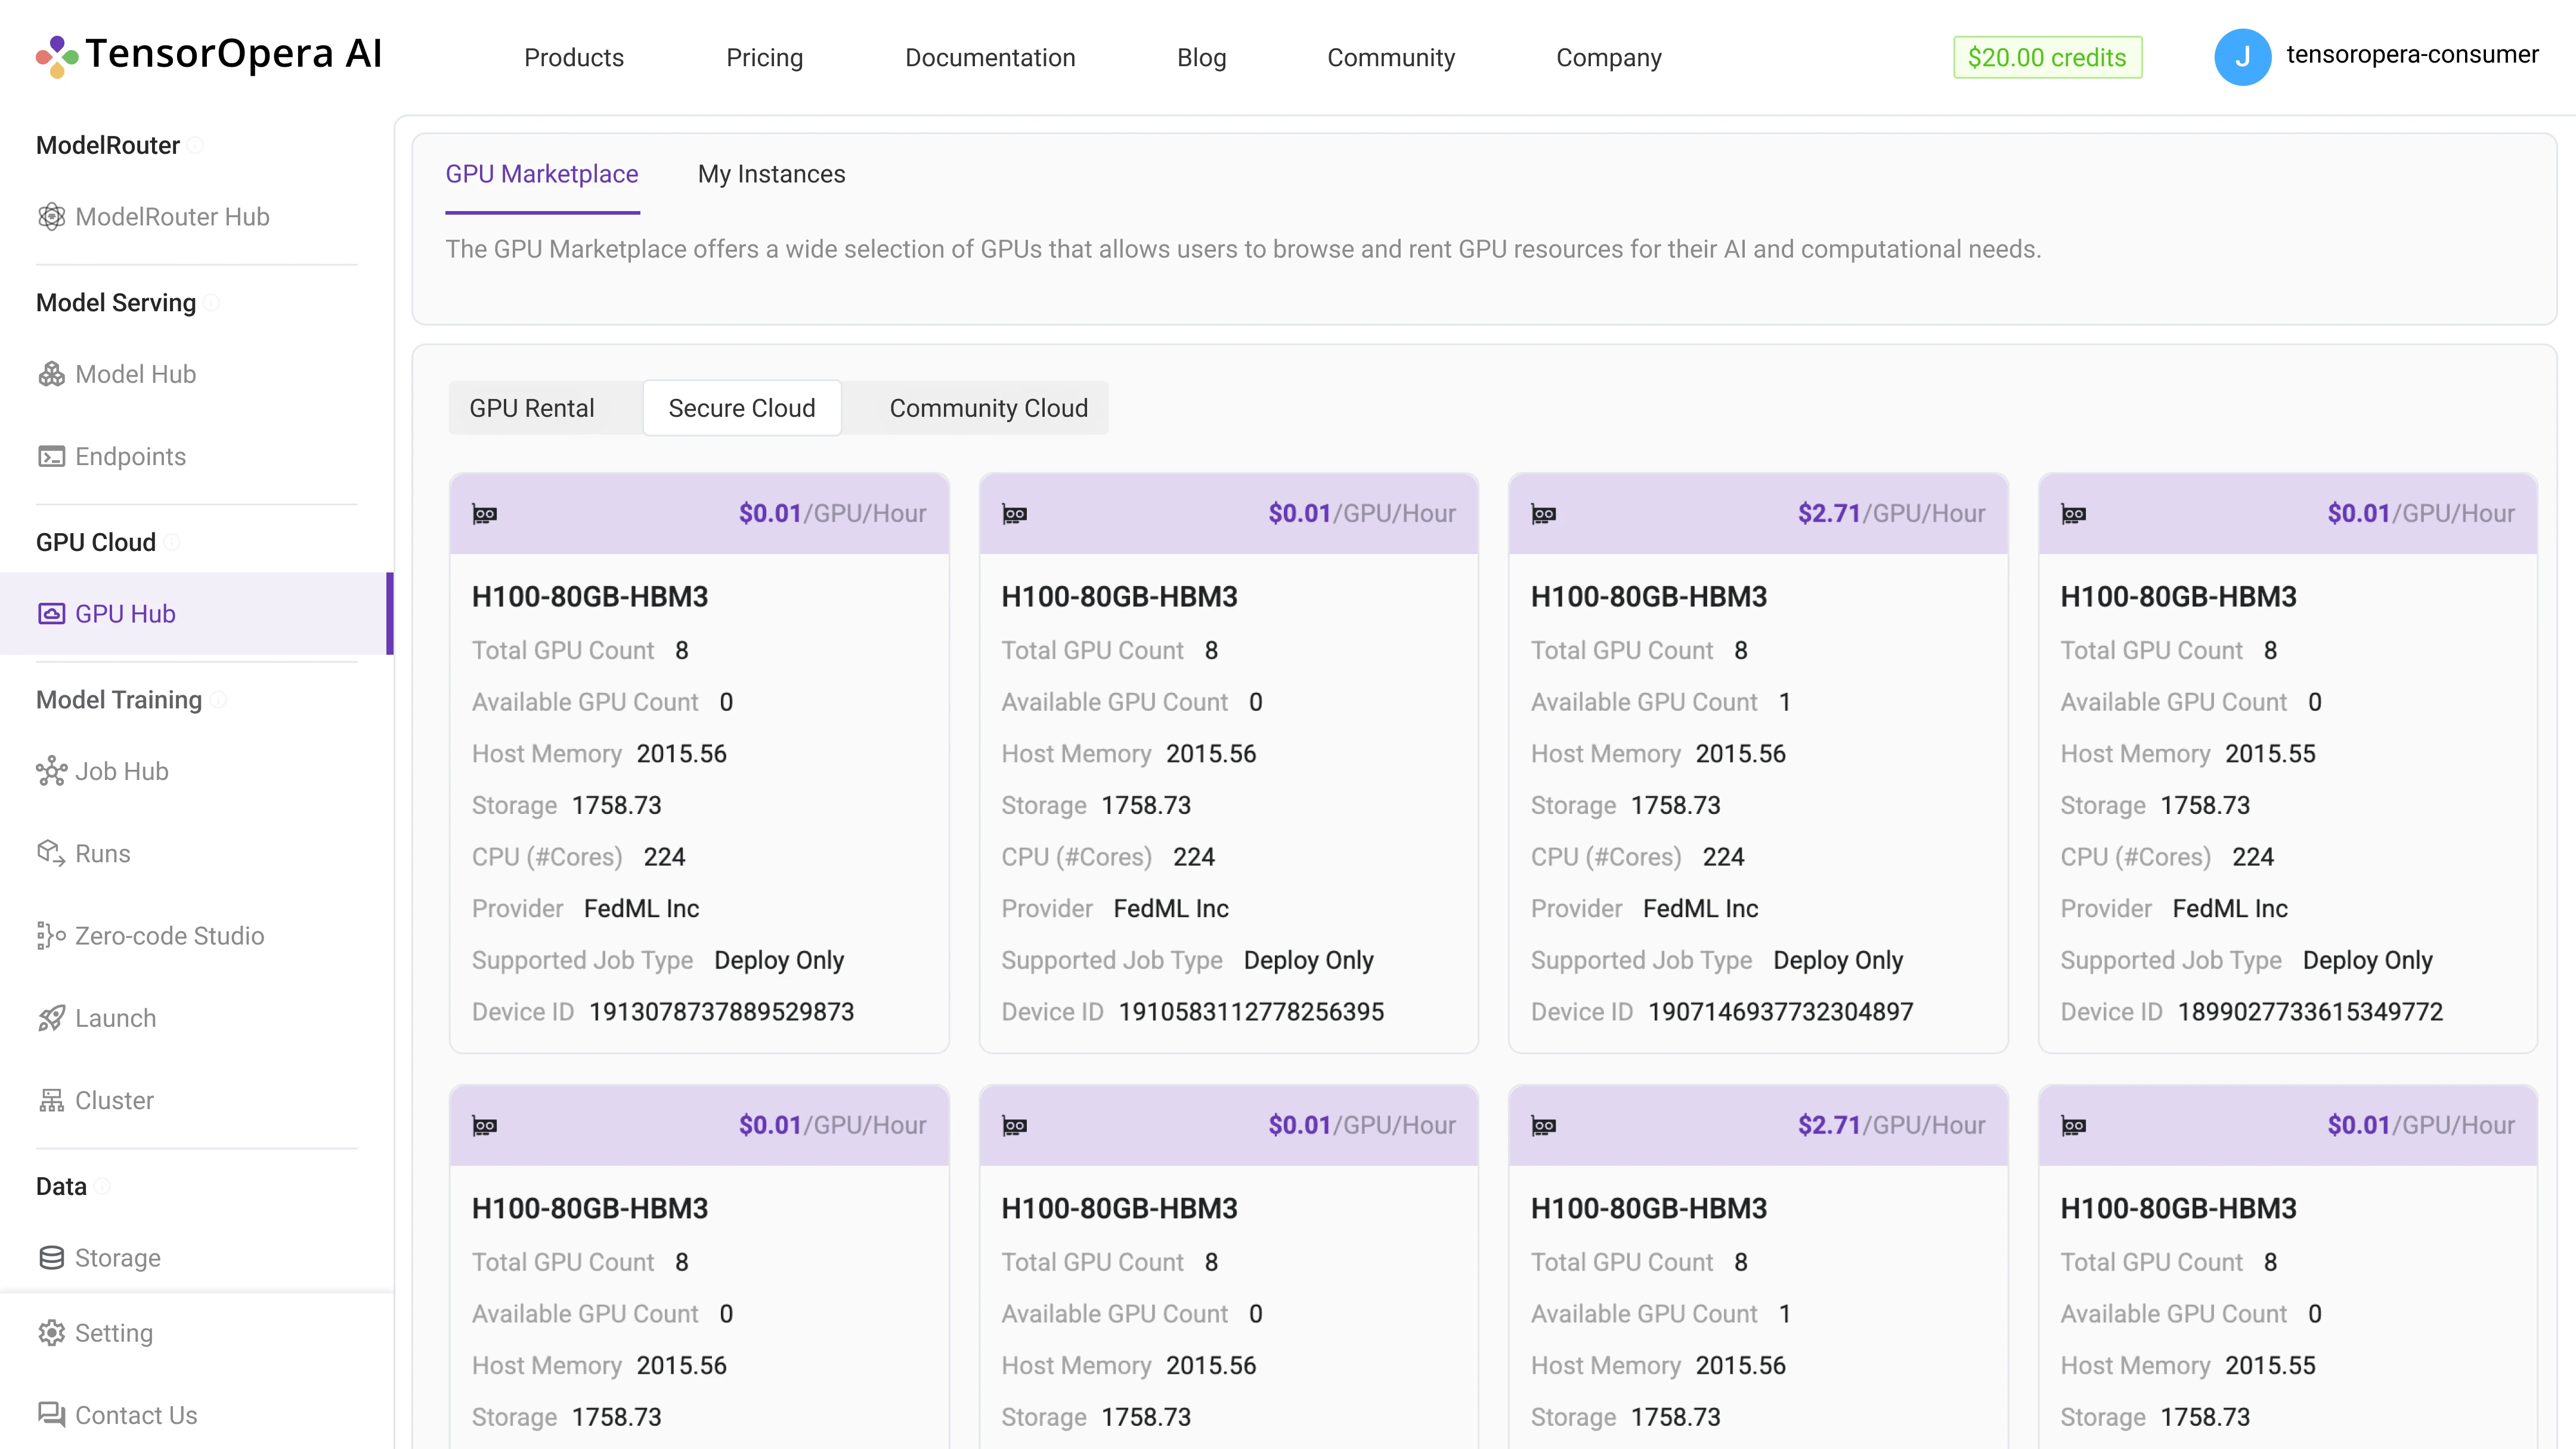Enable GPU Rental mode
This screenshot has height=1449, width=2576.
coord(532,407)
